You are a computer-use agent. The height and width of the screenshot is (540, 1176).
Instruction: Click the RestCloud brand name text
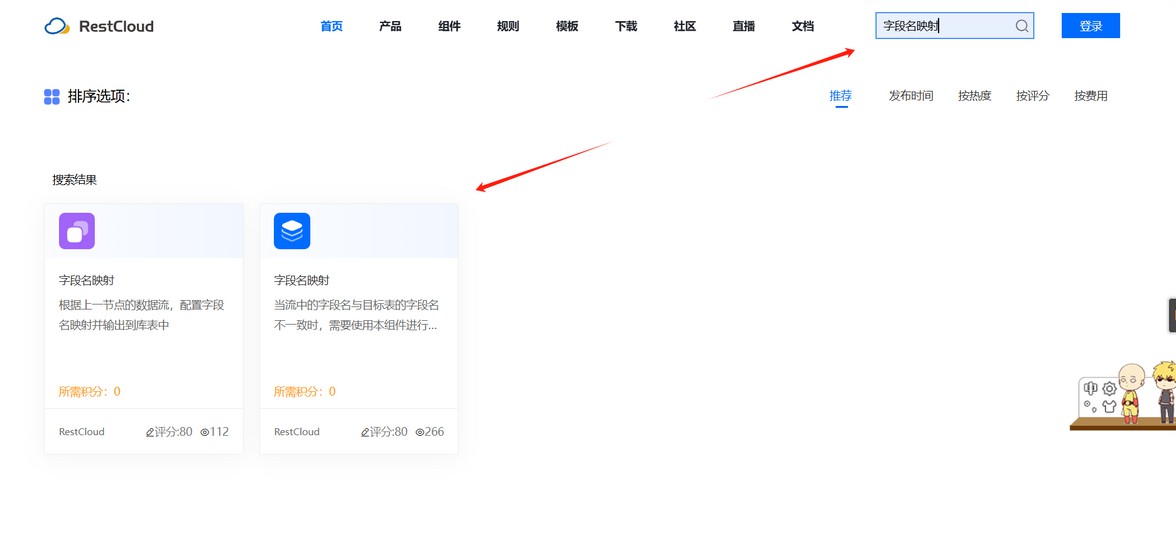[x=116, y=27]
